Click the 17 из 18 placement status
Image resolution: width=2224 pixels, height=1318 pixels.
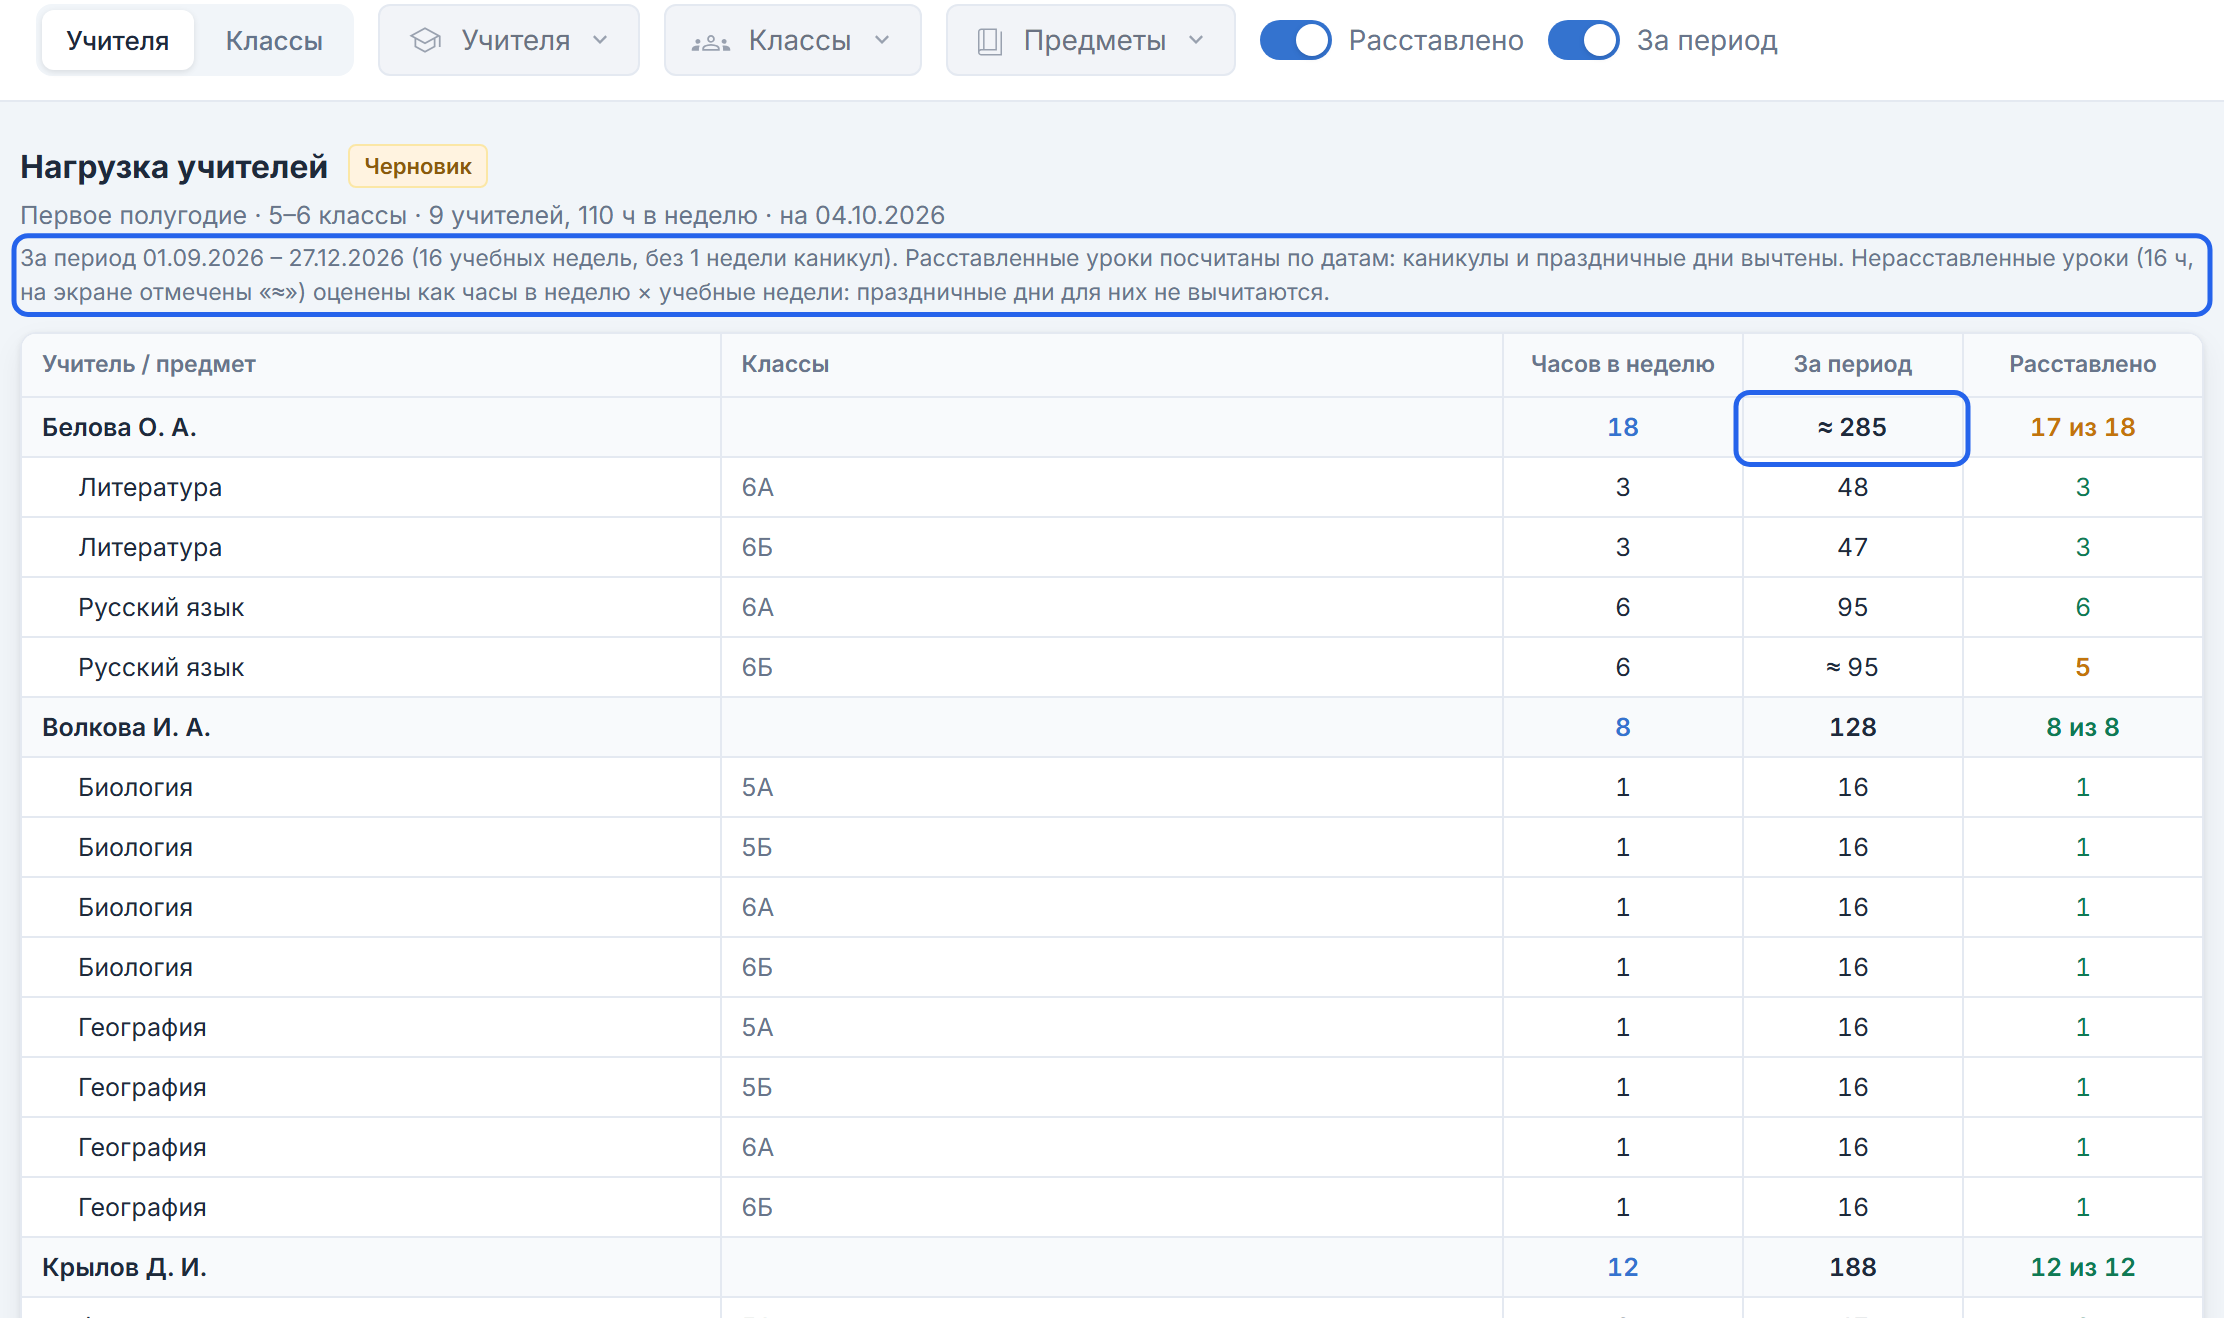(2082, 427)
